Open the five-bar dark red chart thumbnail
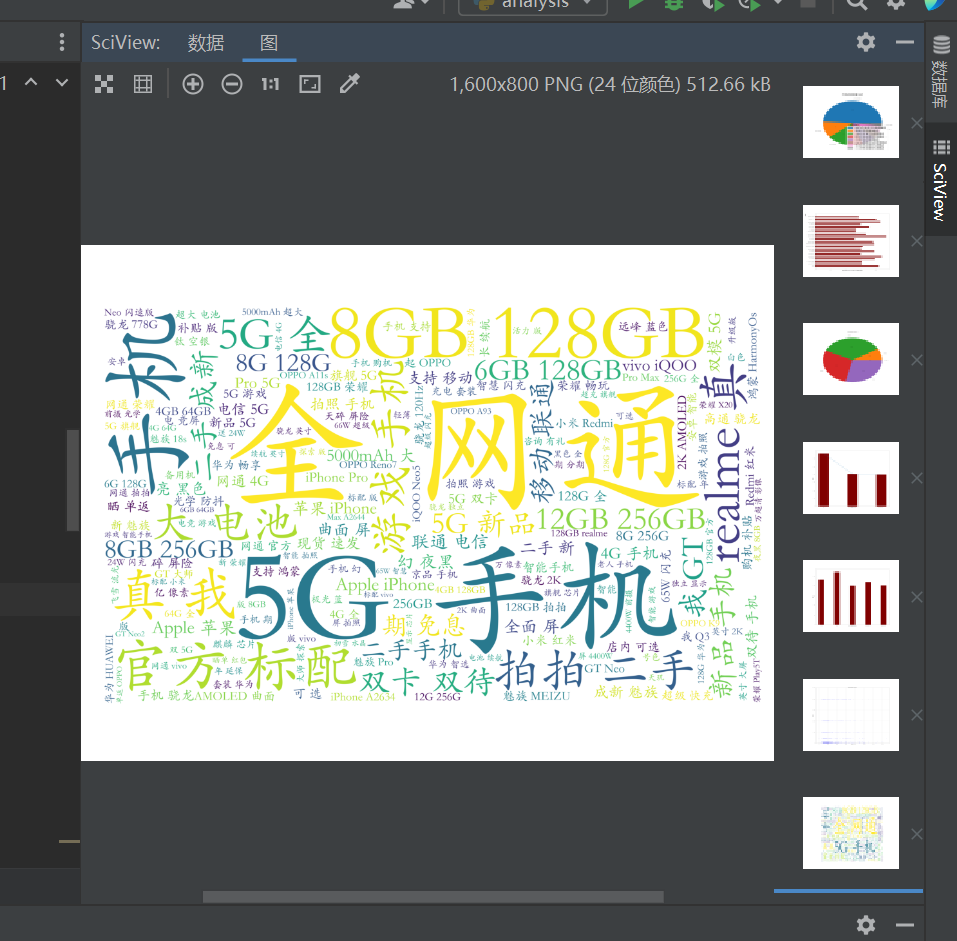 [850, 596]
